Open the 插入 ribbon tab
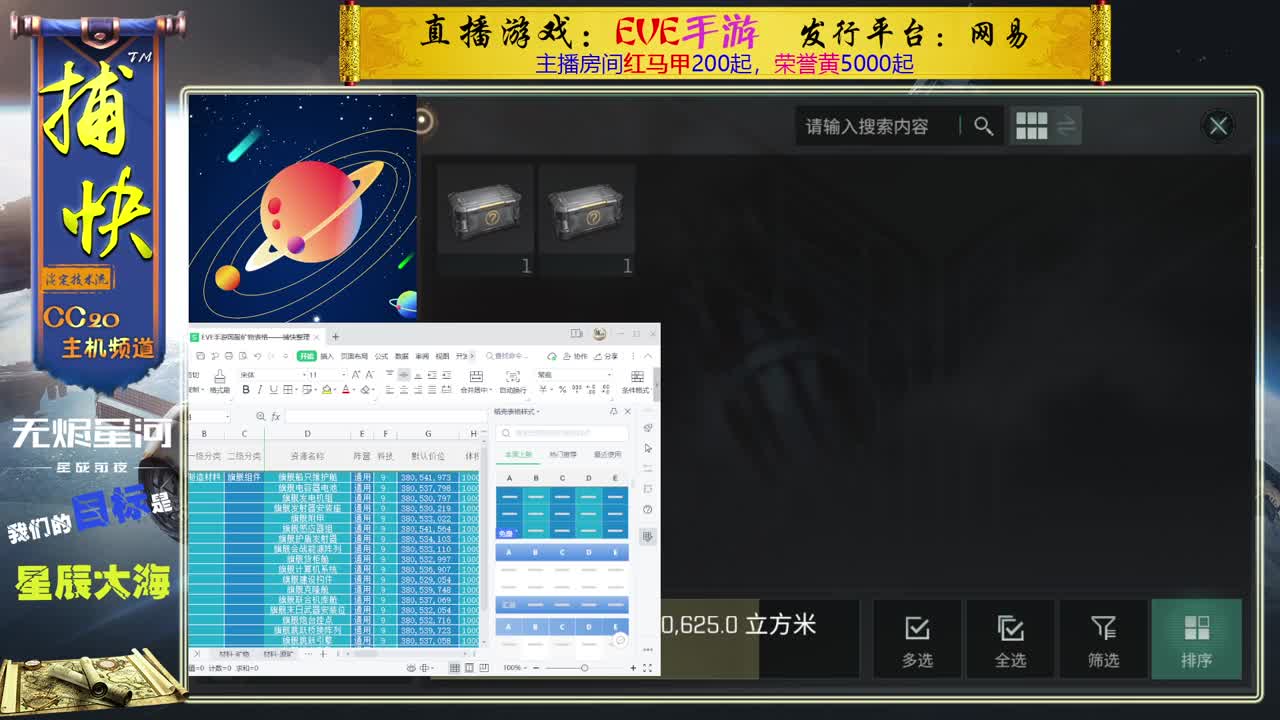 [327, 356]
